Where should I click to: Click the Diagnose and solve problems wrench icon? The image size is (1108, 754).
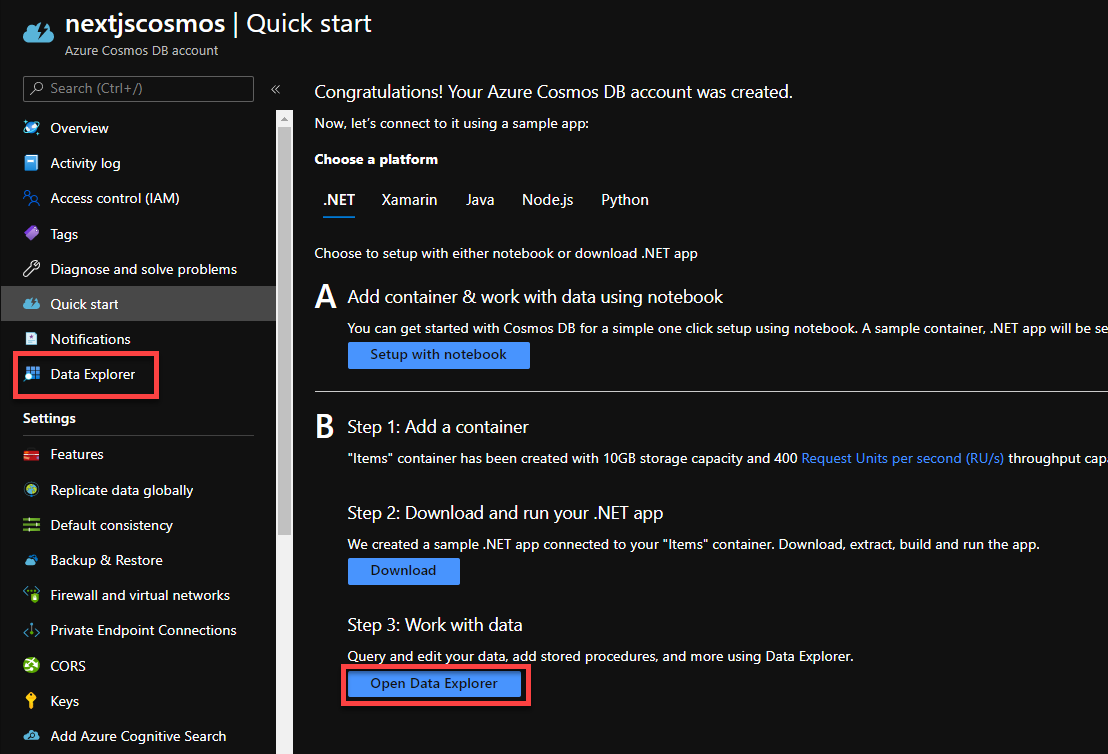[32, 269]
